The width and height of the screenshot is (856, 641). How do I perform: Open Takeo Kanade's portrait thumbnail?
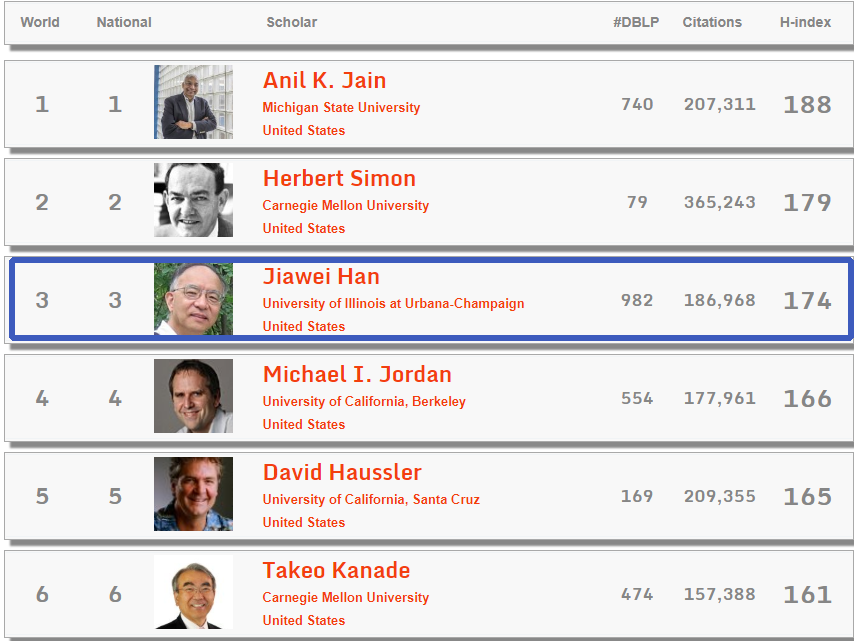[x=193, y=592]
